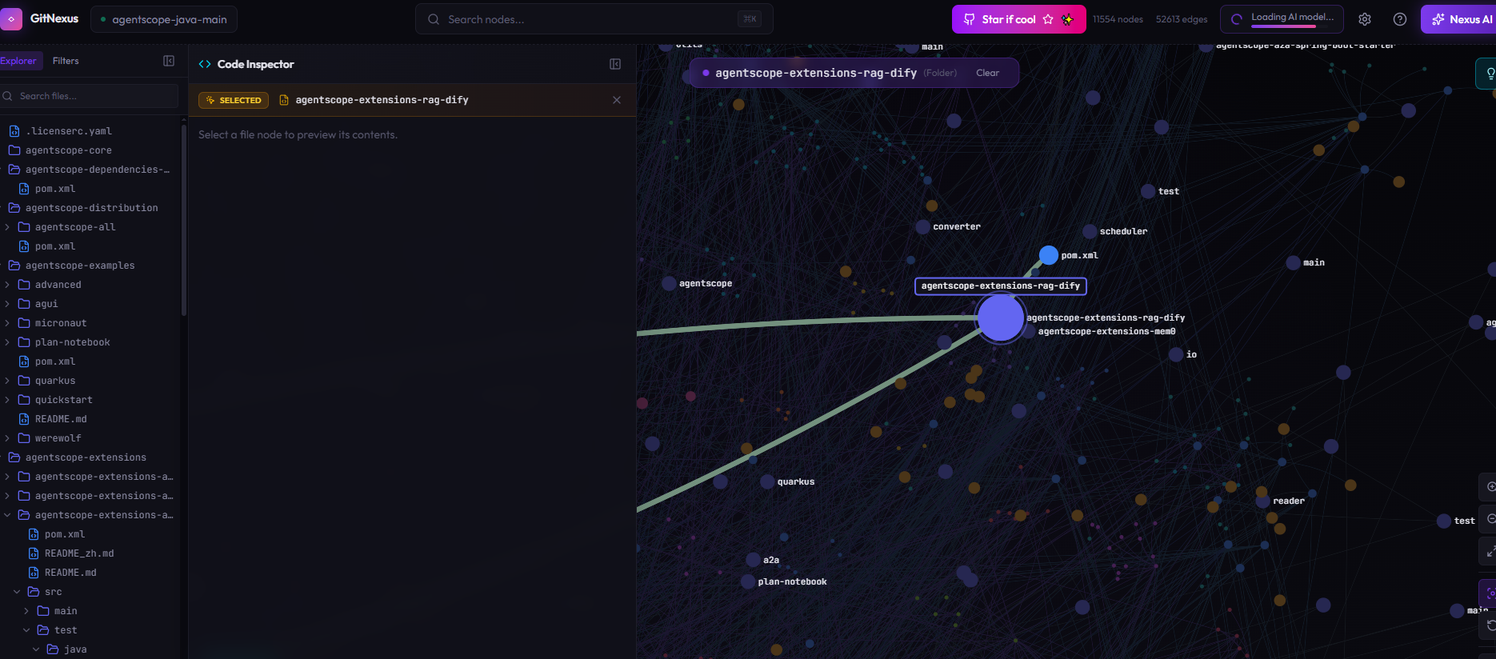
Task: Collapse the src folder chevron
Action: [17, 592]
